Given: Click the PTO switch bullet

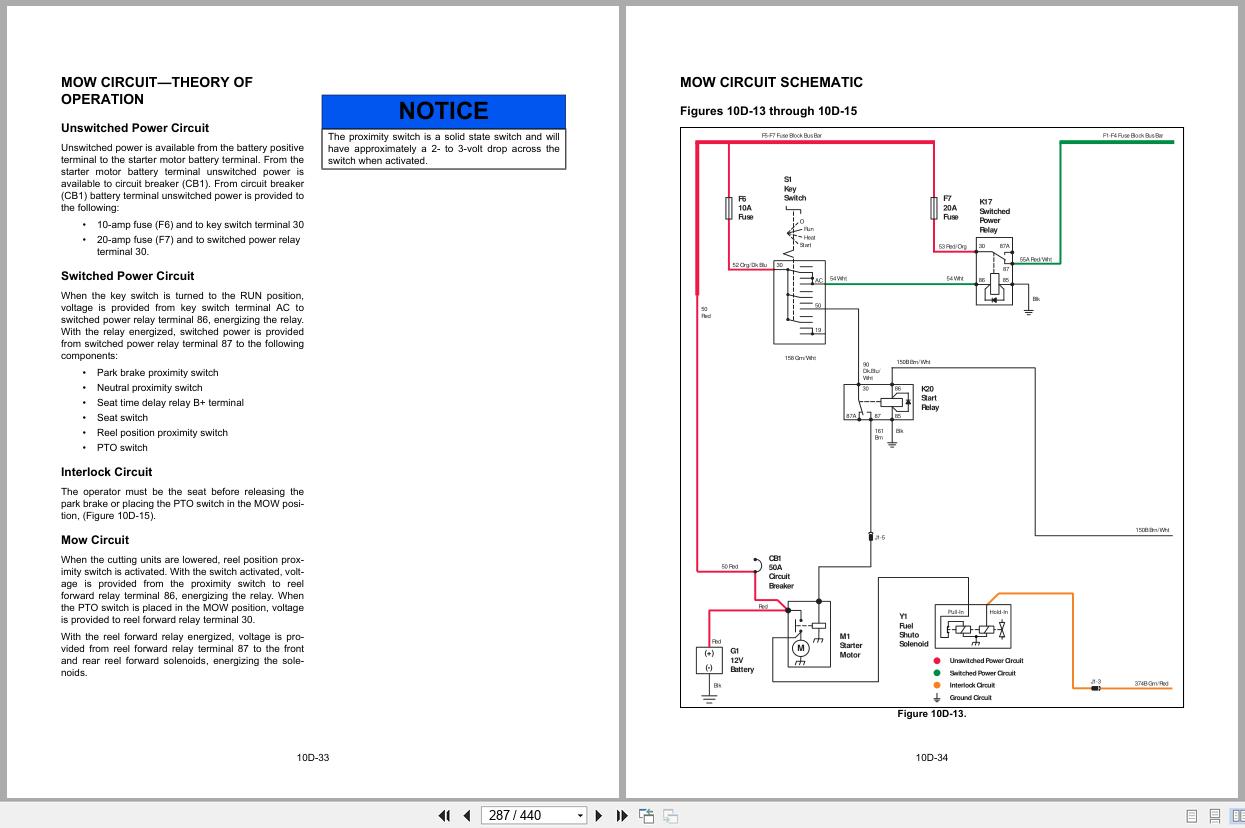Looking at the screenshot, I should (x=122, y=448).
